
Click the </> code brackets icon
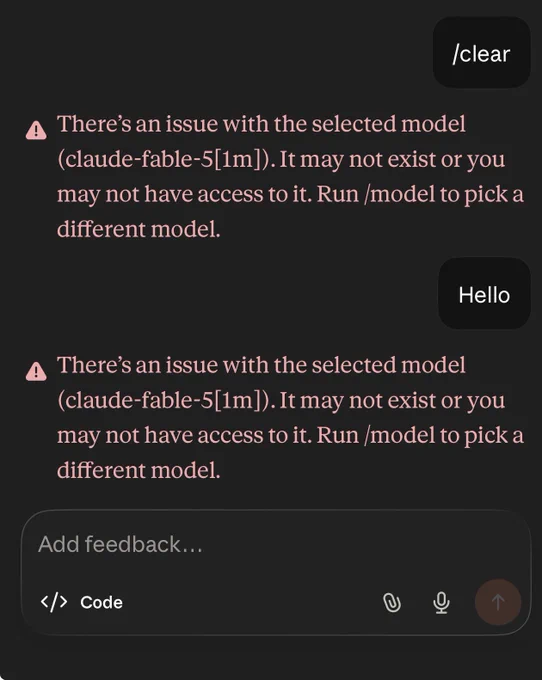click(x=54, y=602)
